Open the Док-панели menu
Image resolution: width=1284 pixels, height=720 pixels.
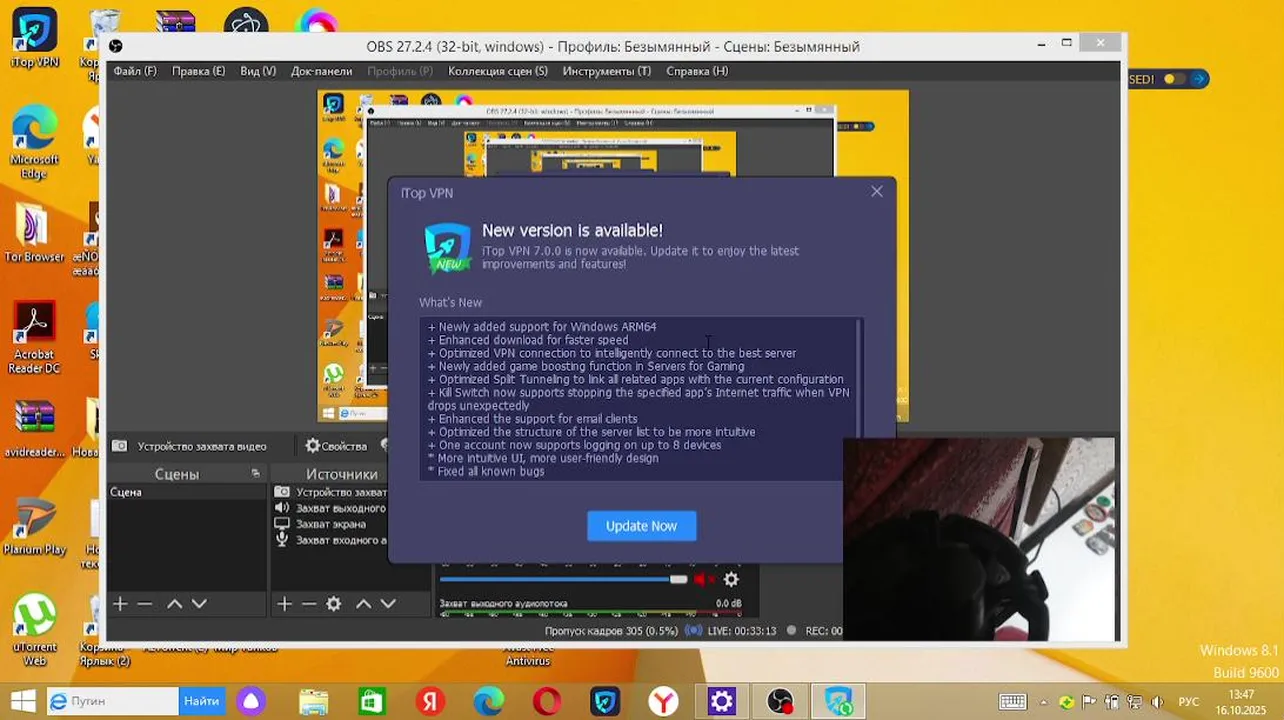321,71
